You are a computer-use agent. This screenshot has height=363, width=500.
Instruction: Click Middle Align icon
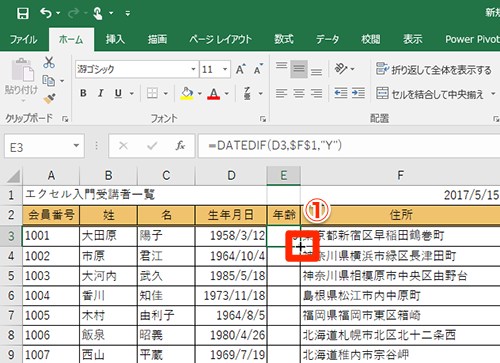click(x=299, y=69)
